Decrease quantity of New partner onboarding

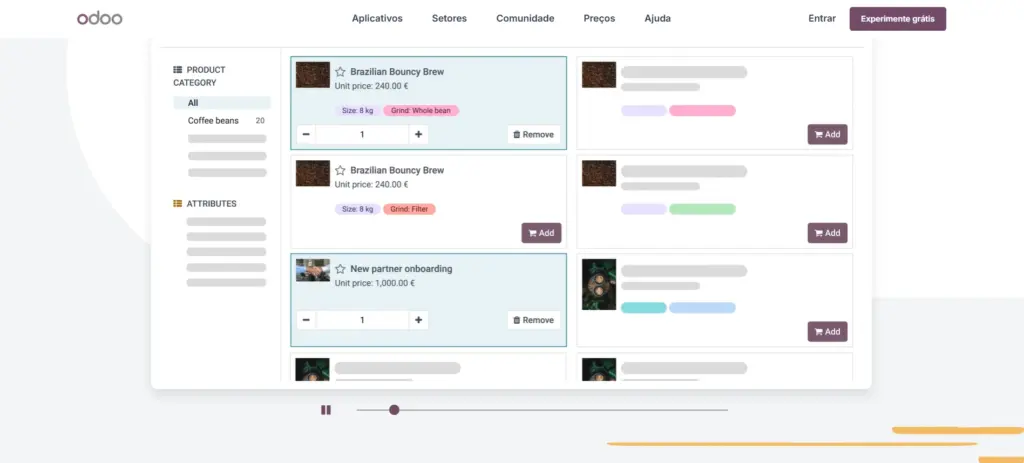coord(306,320)
